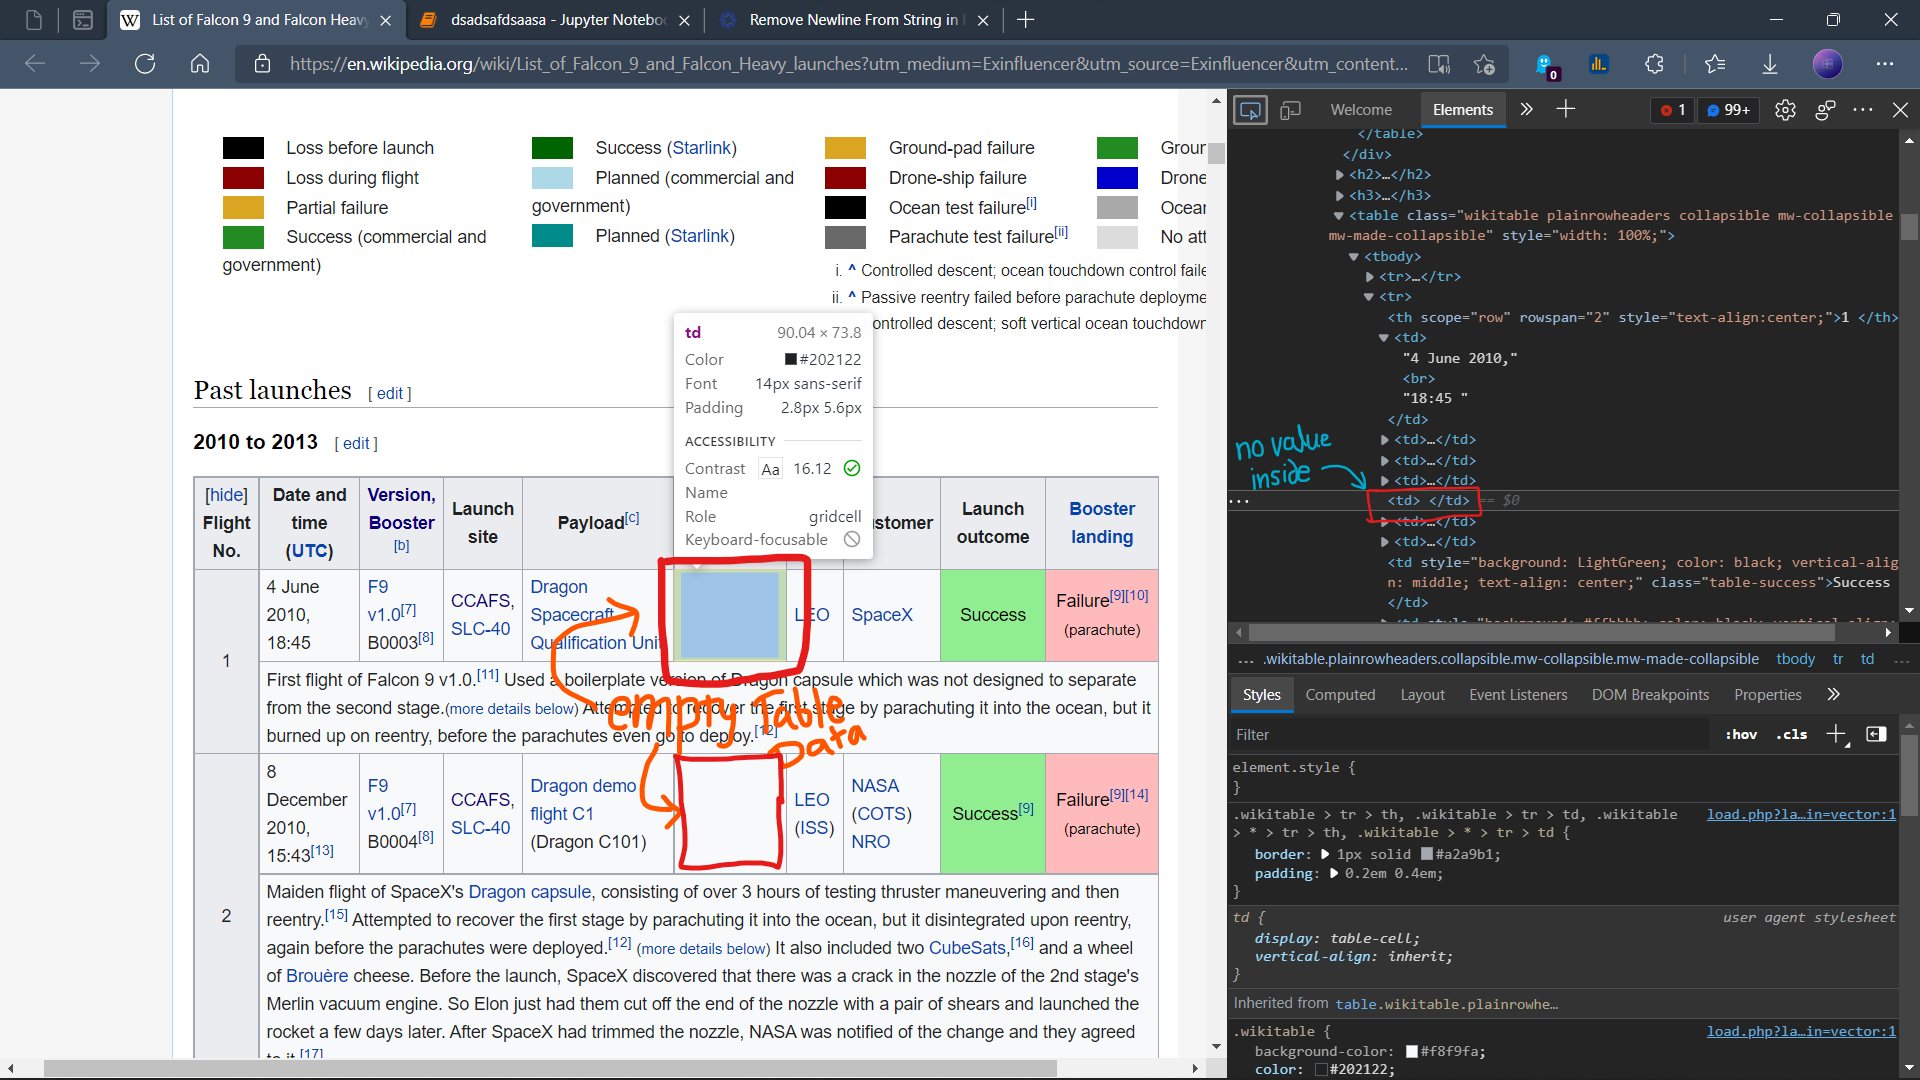Click the #a2a9b1 border color swatch
1920x1080 pixels.
click(x=1427, y=855)
